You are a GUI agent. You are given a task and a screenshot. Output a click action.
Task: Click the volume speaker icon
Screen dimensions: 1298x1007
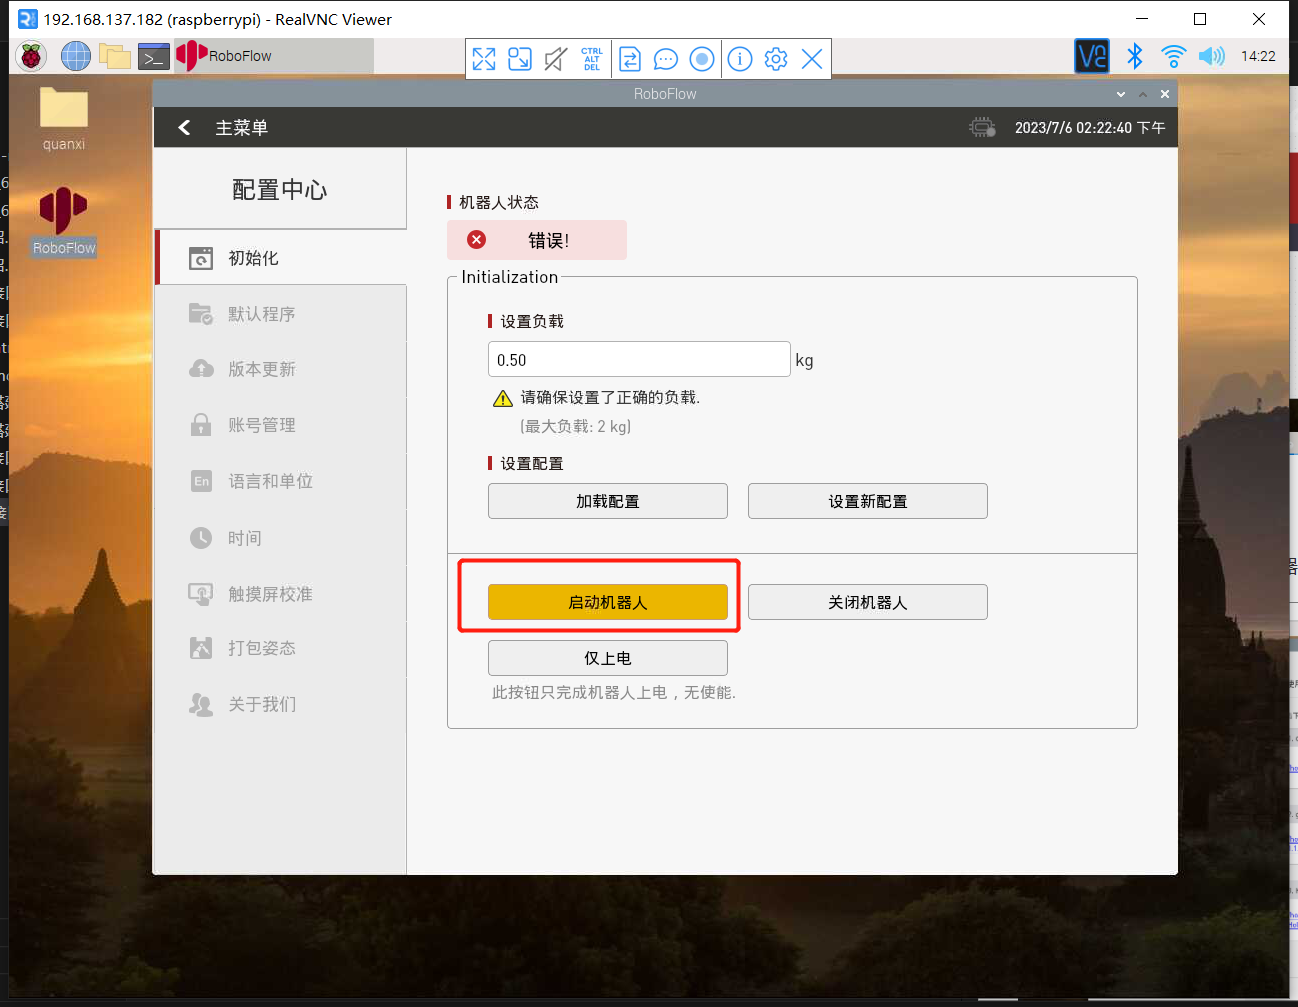1211,56
